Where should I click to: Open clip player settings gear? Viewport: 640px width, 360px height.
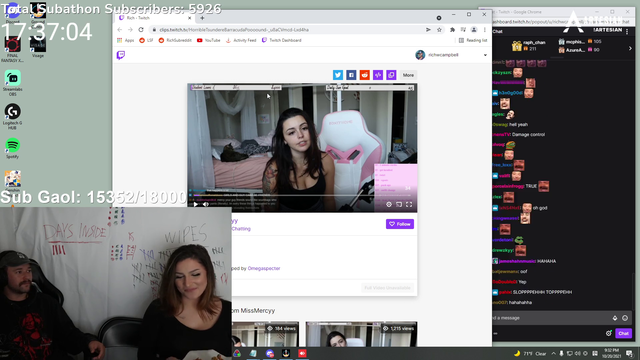point(389,204)
